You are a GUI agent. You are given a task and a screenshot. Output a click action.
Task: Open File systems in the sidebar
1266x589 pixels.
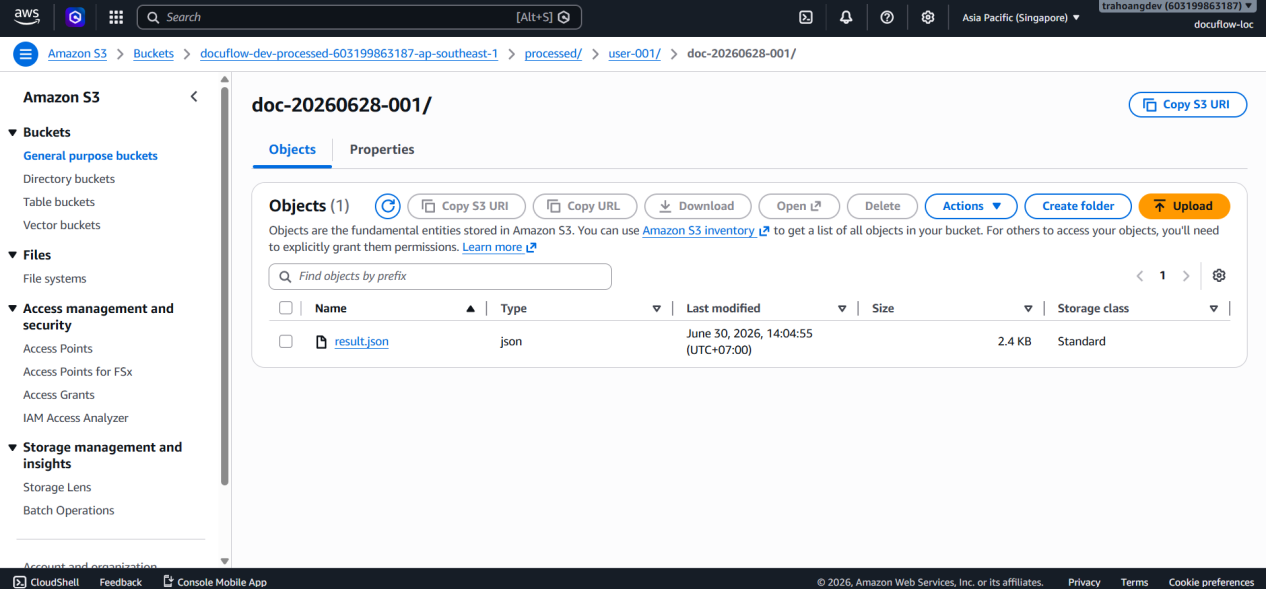[55, 279]
